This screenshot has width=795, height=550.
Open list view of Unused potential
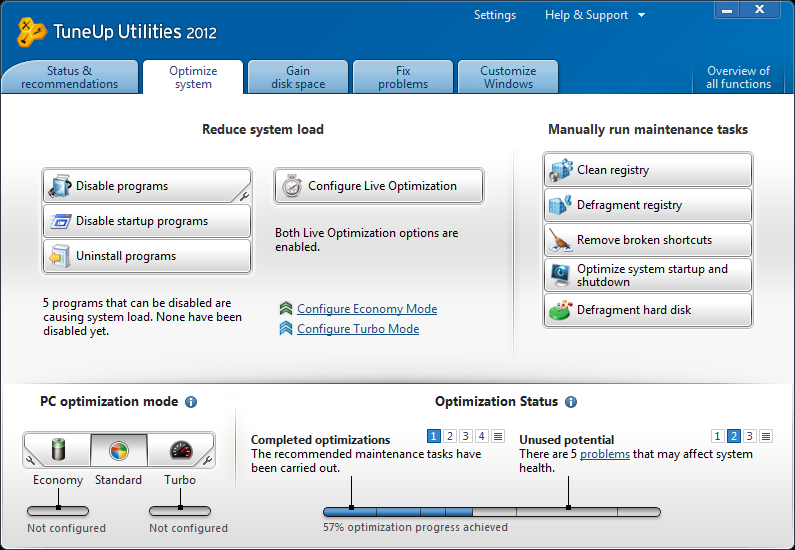tap(766, 436)
